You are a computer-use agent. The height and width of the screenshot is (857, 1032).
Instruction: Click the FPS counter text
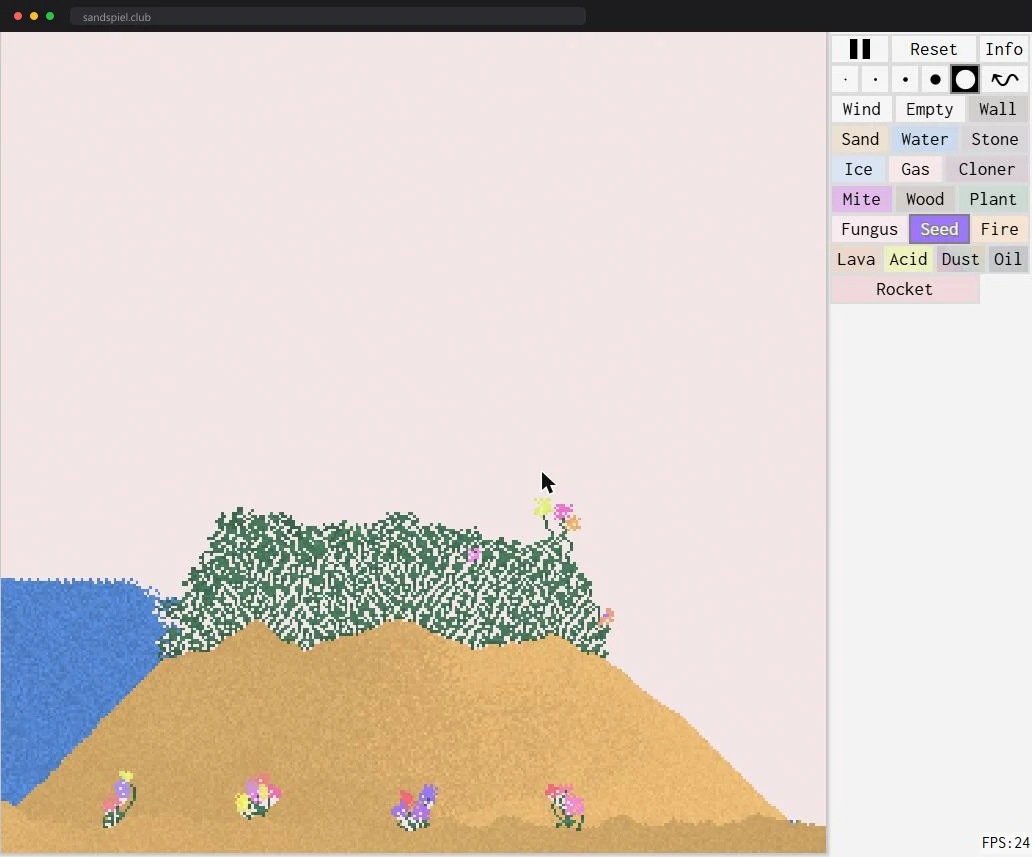1005,843
